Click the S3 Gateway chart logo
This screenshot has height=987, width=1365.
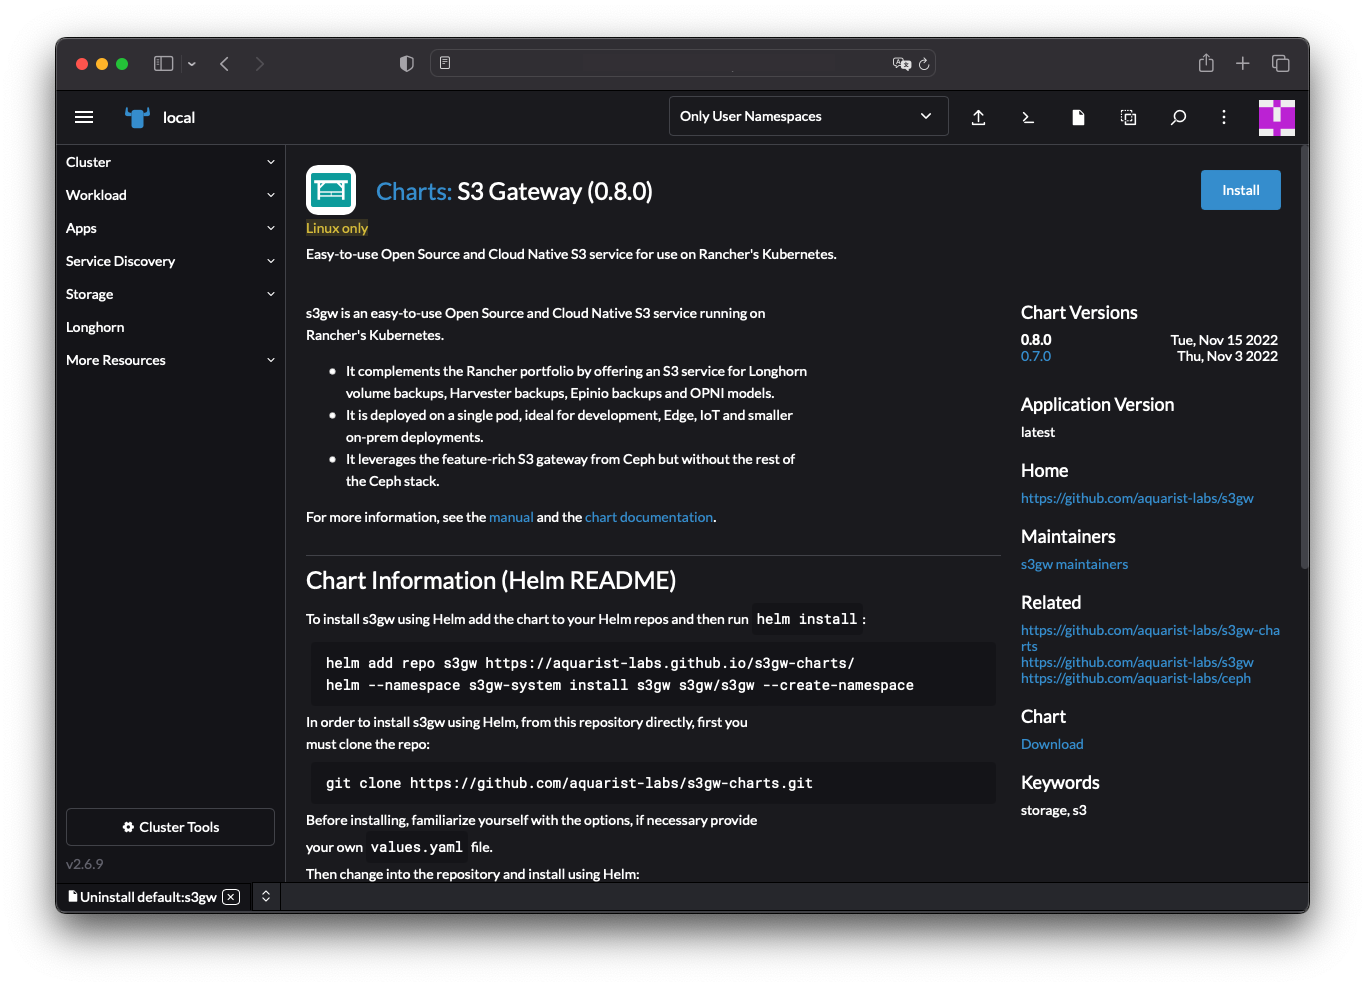(x=331, y=190)
